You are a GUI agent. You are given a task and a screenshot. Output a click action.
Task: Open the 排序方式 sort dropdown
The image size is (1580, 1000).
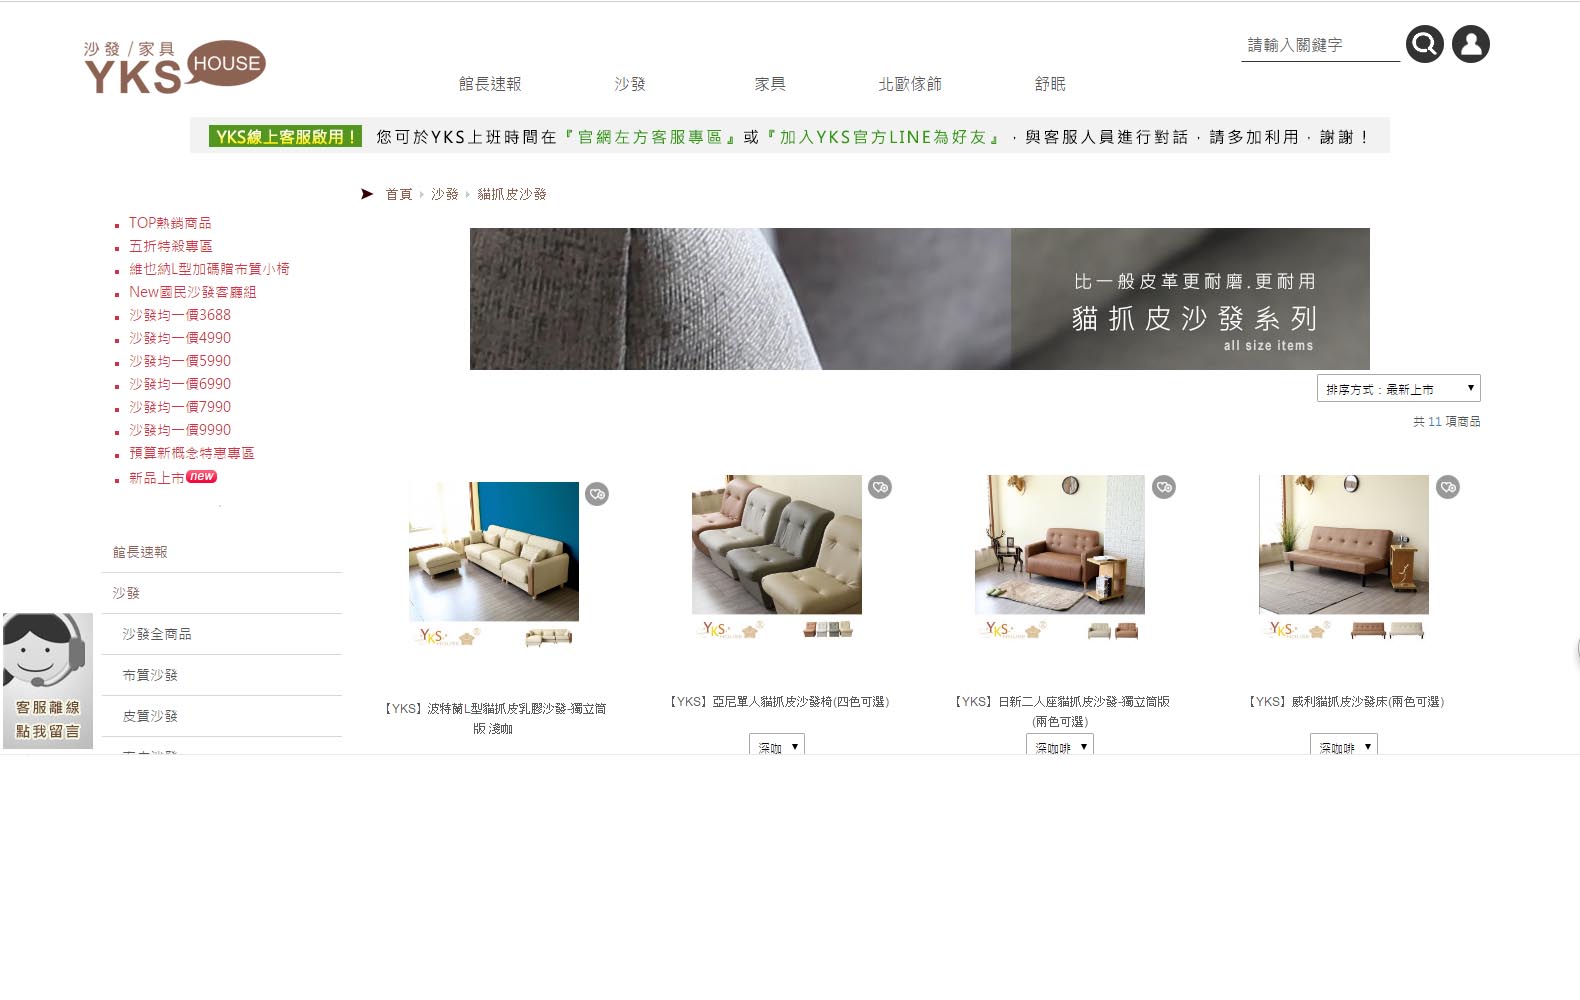1398,388
